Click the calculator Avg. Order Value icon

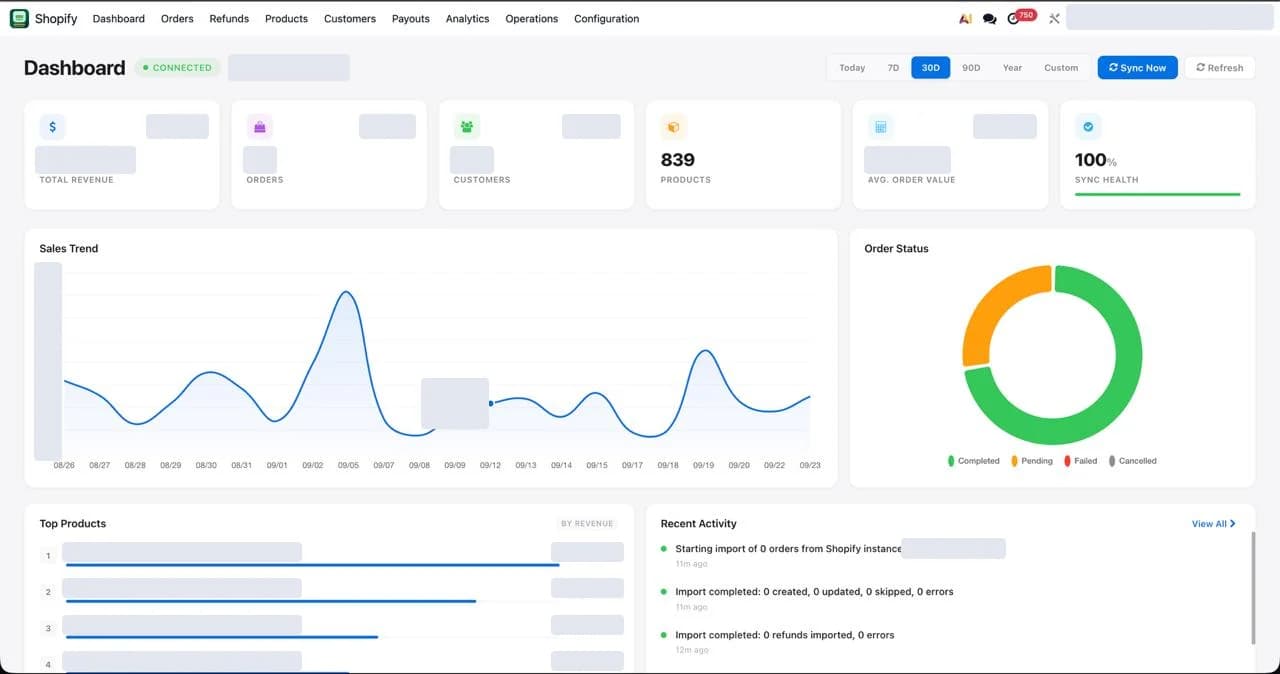point(881,127)
